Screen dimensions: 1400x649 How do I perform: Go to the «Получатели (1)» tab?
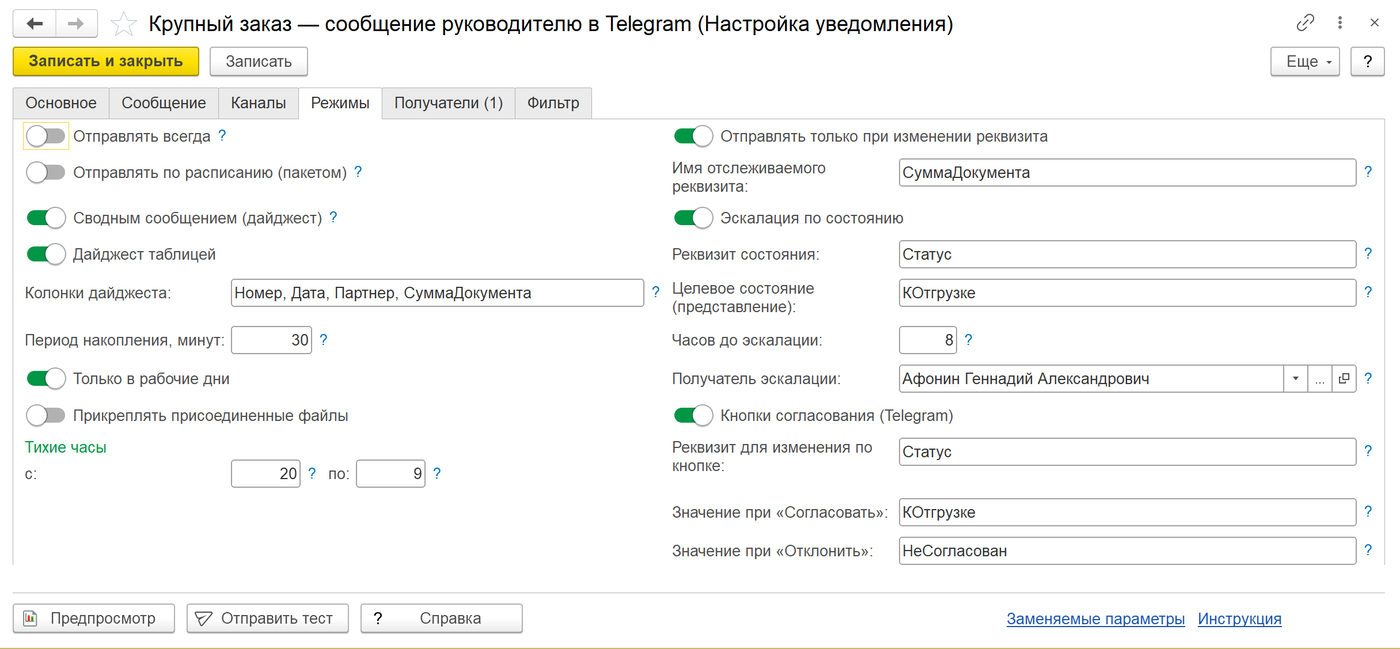pos(448,103)
